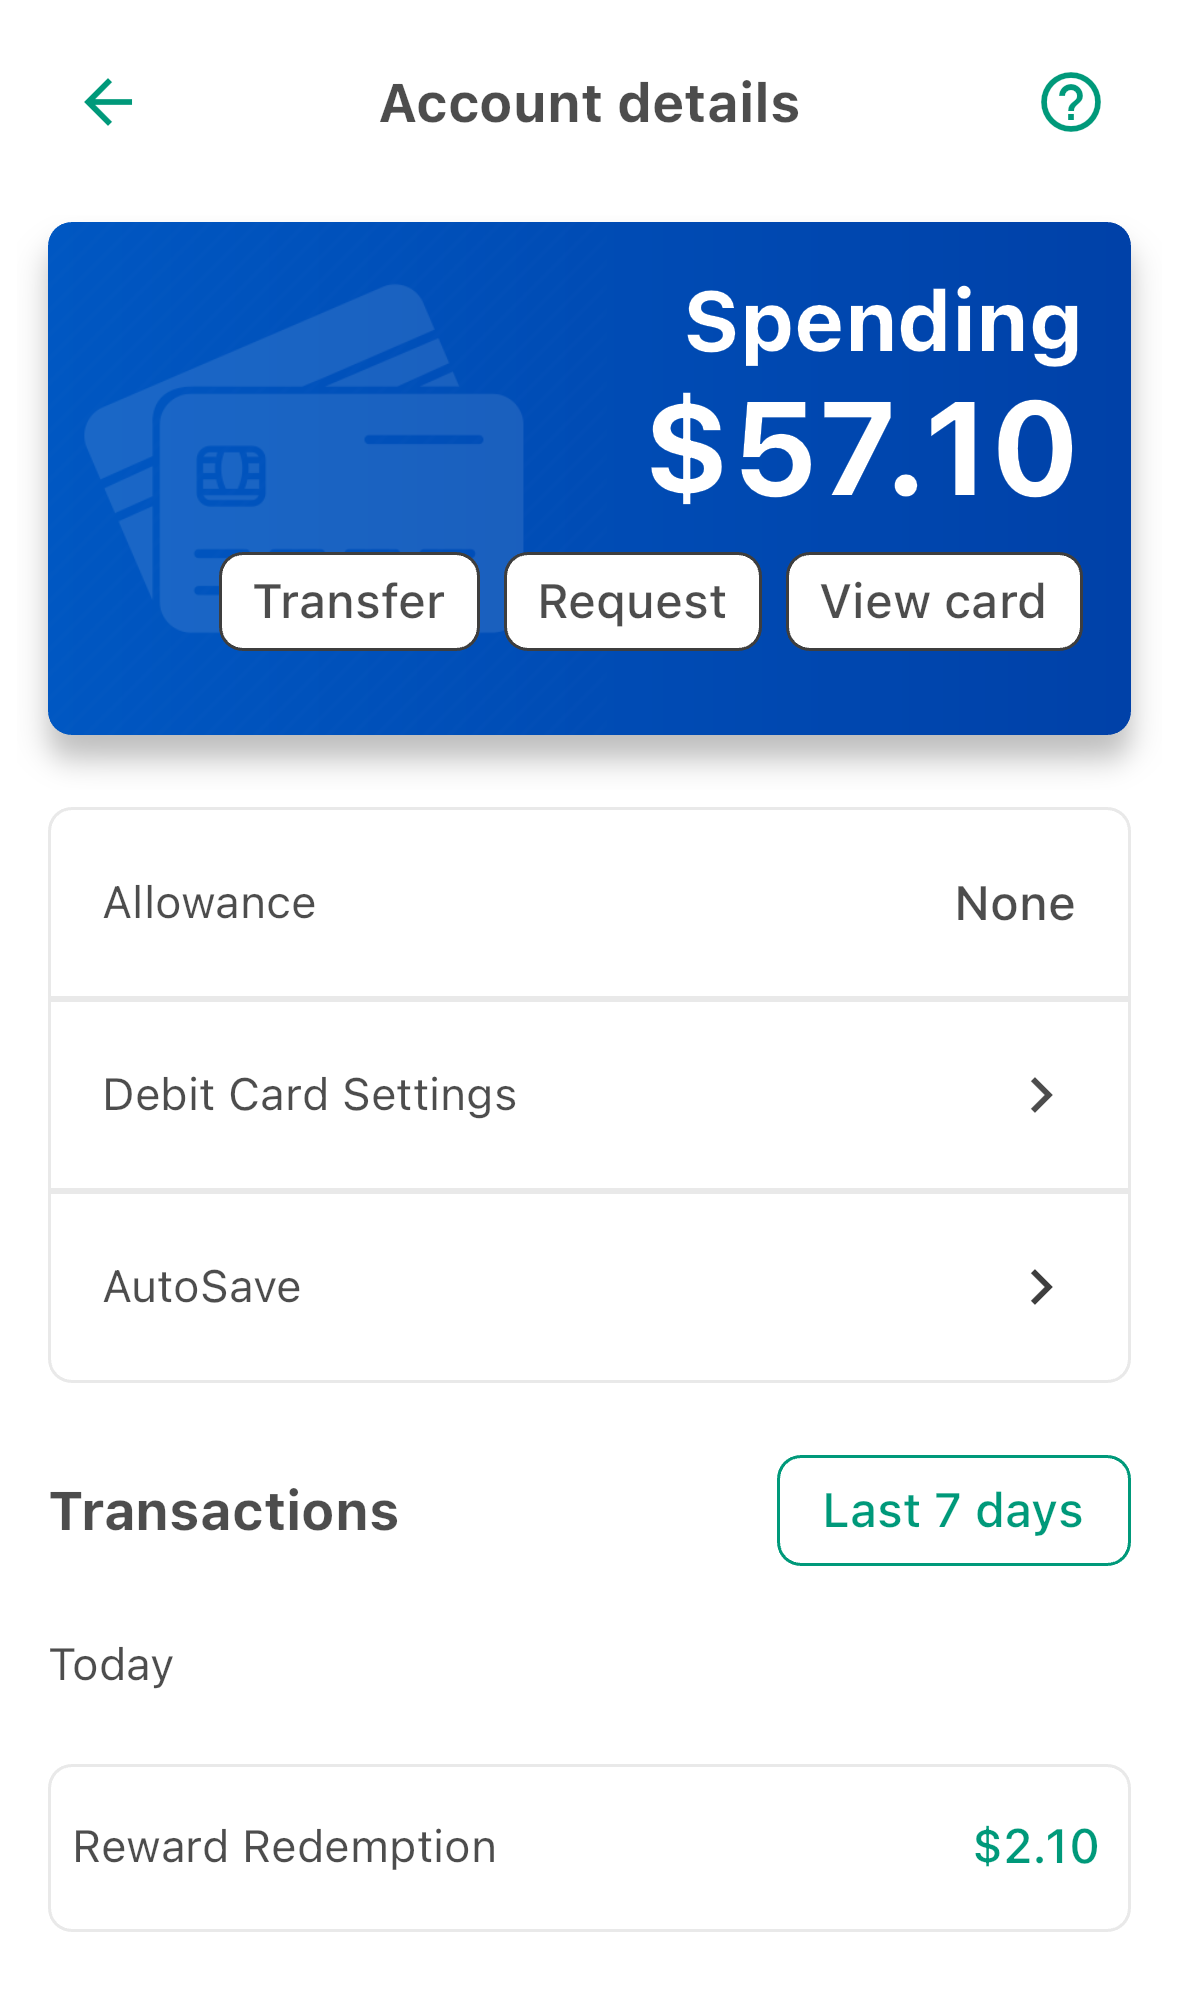Open the Last 7 days filter
The height and width of the screenshot is (2004, 1179).
pyautogui.click(x=953, y=1510)
